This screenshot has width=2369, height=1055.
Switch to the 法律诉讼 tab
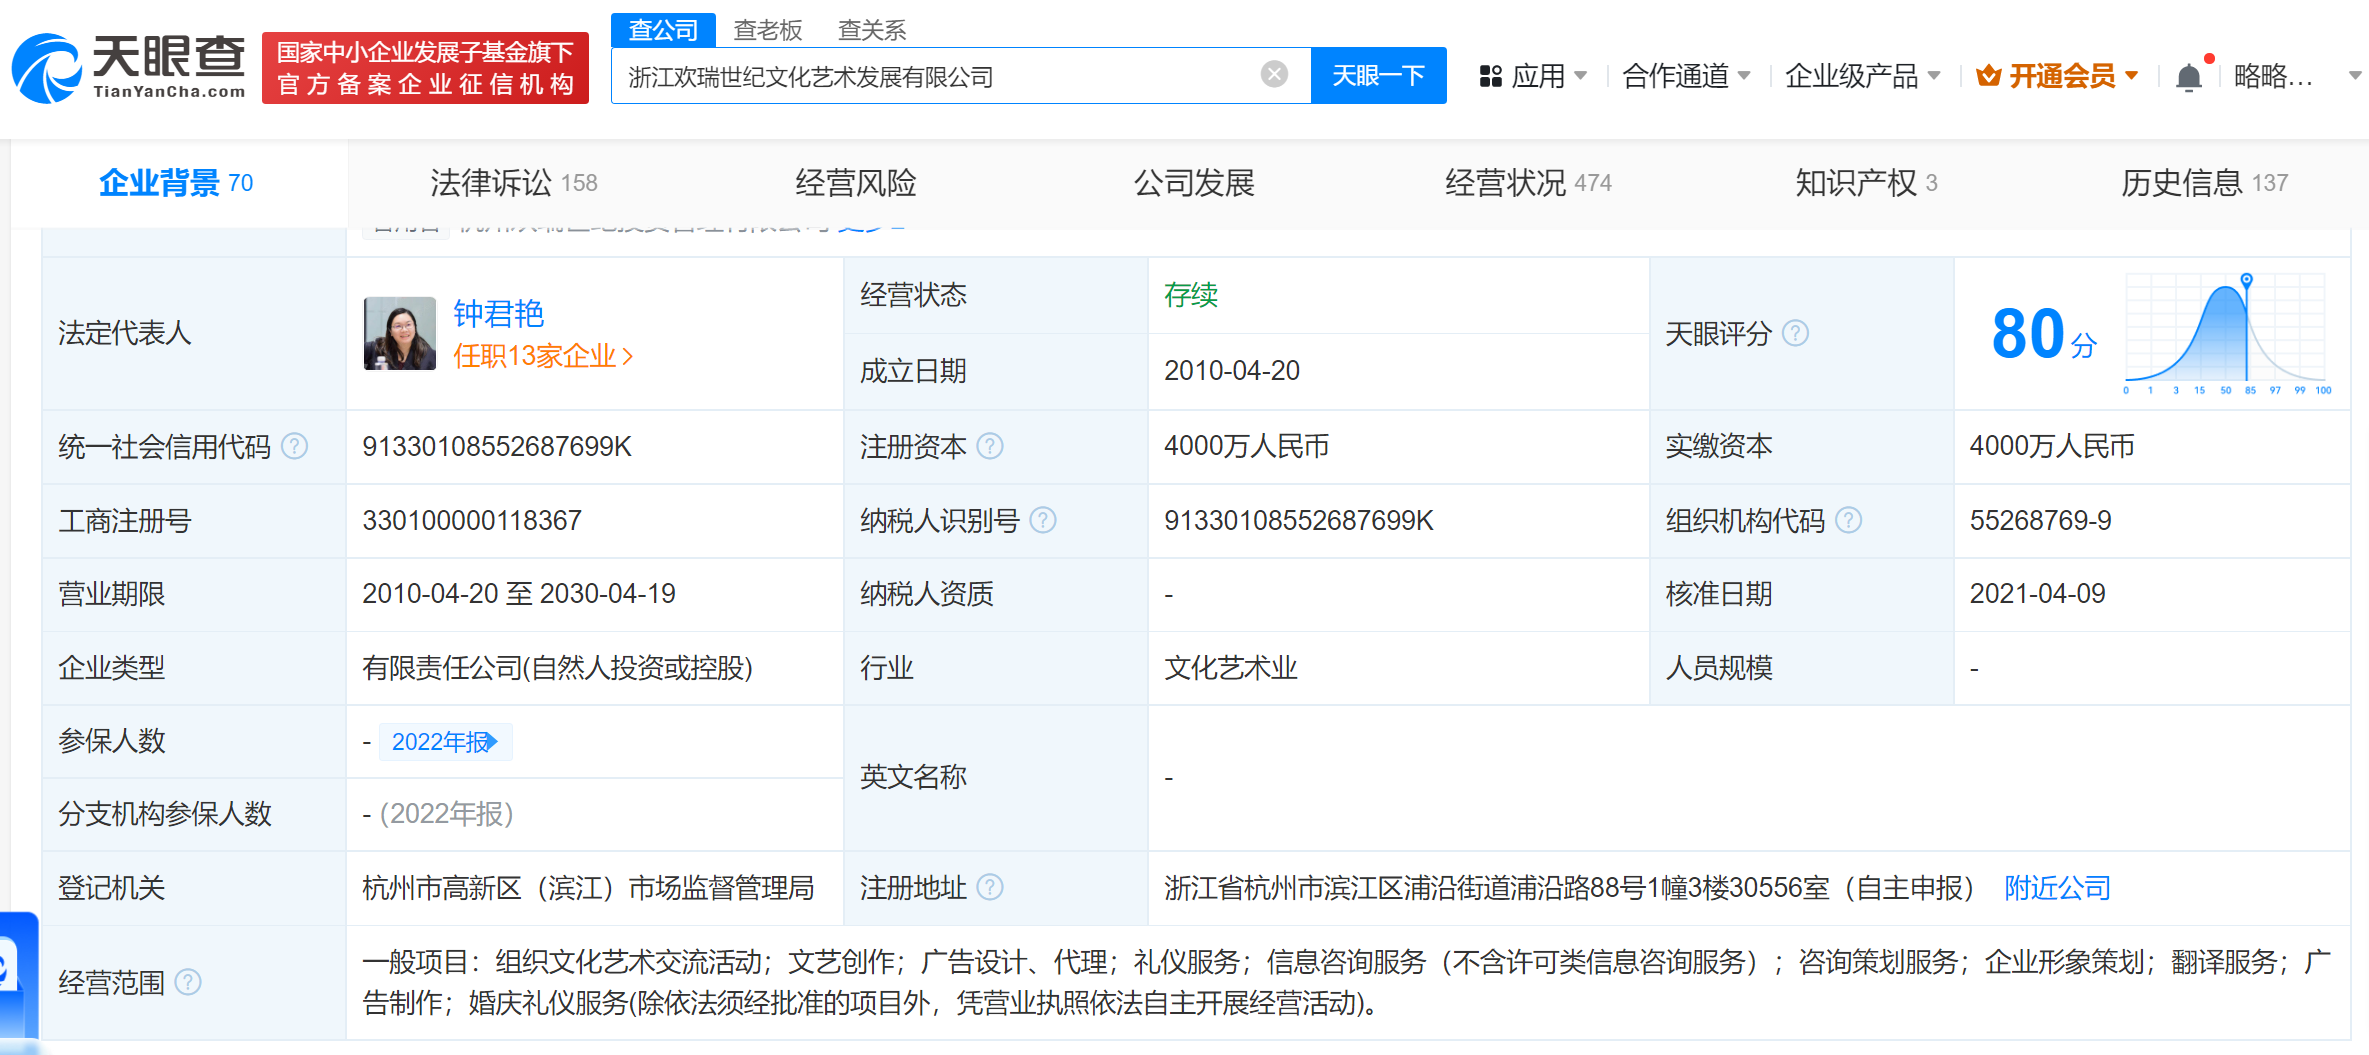click(x=514, y=183)
